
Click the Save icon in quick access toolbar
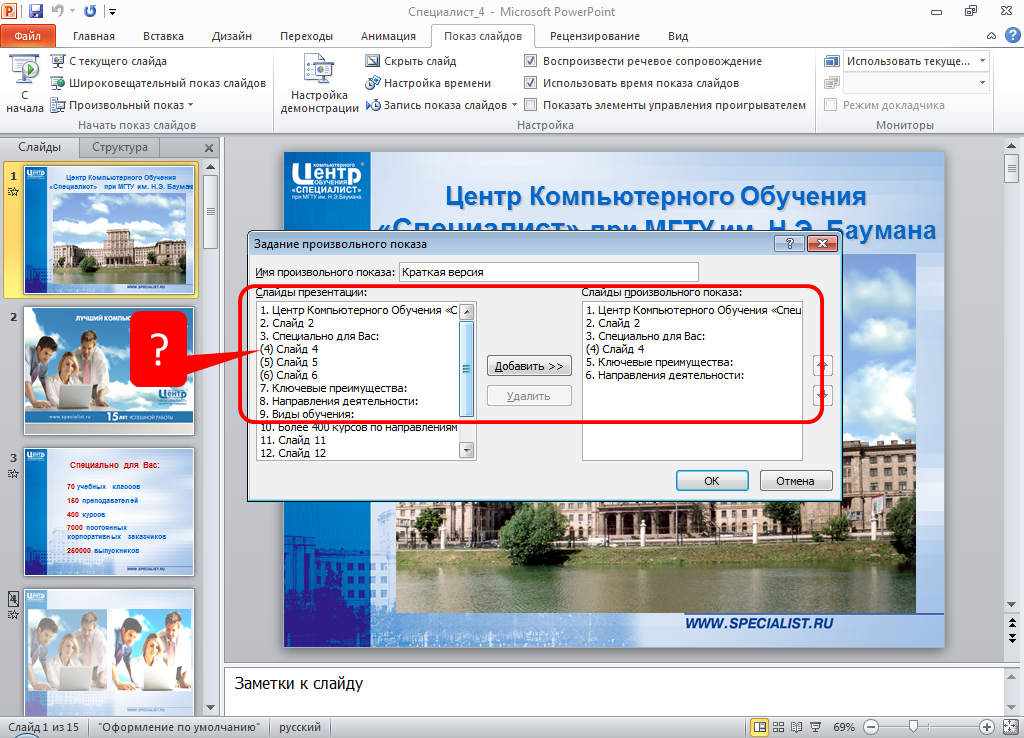point(36,12)
